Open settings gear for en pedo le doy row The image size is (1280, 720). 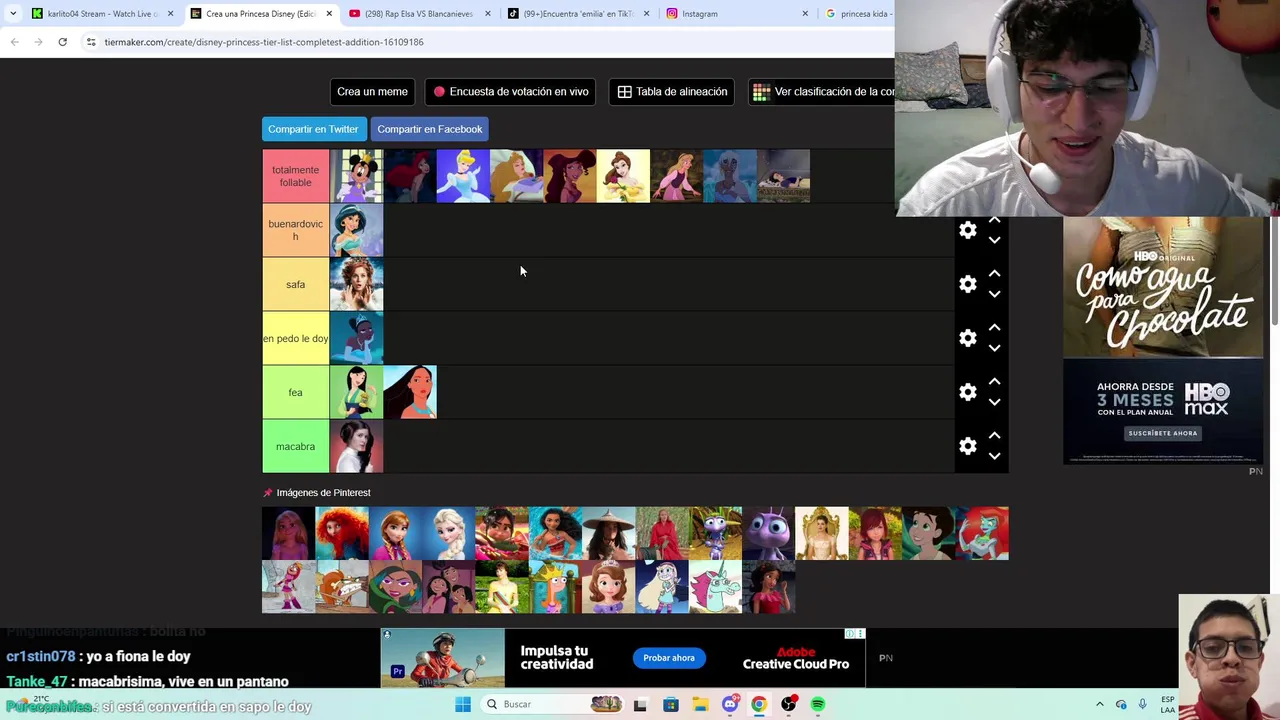[967, 338]
